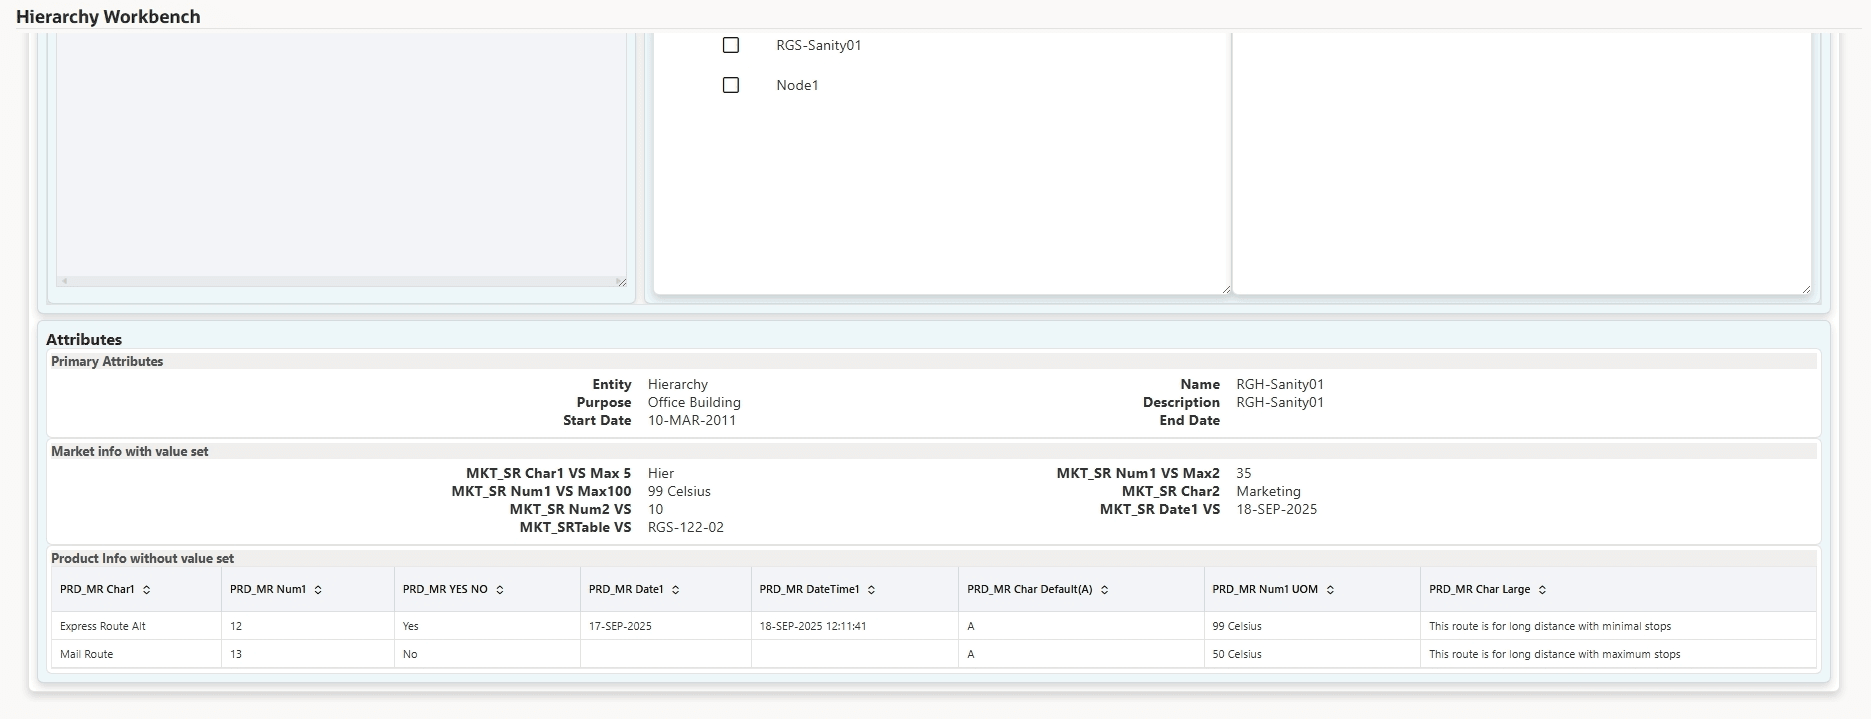Click the Attributes panel heading
The height and width of the screenshot is (719, 1871).
pyautogui.click(x=84, y=340)
